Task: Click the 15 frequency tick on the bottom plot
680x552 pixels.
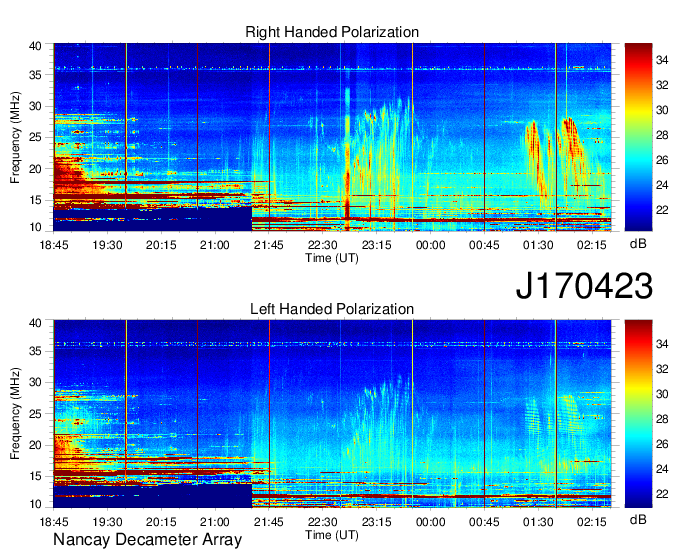Action: tap(36, 476)
